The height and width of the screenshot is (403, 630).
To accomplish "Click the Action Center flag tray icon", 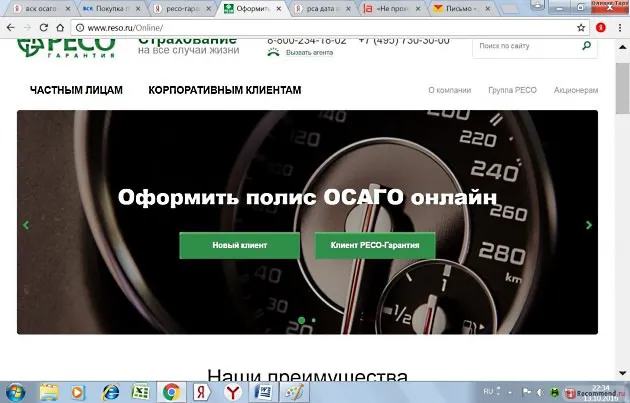I will click(x=526, y=392).
